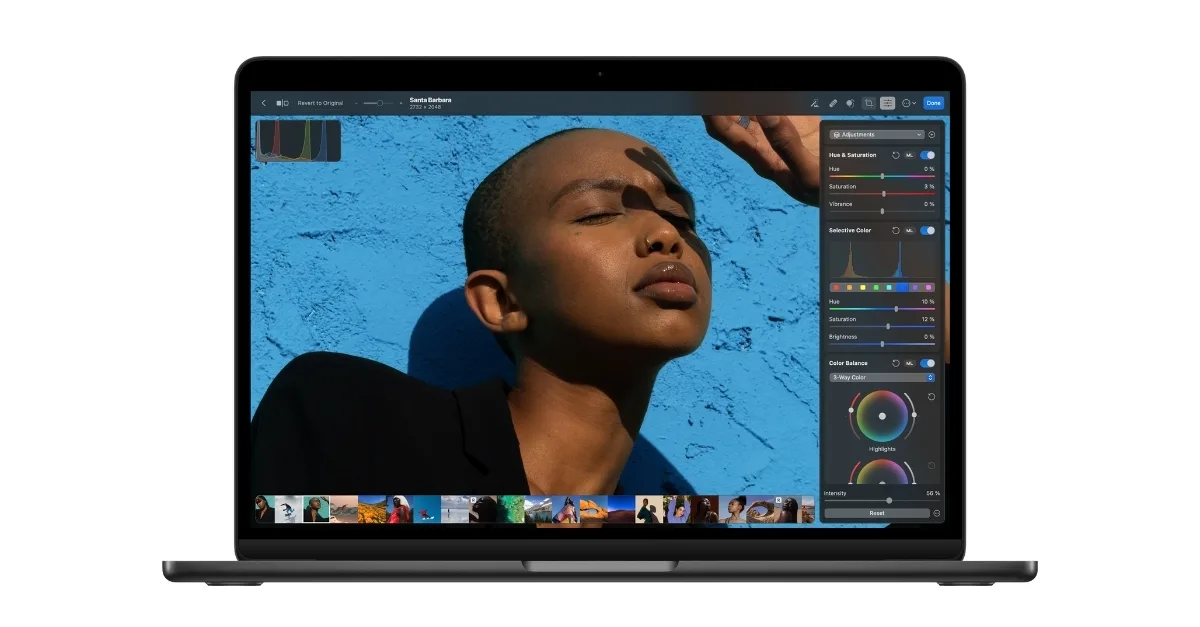Adjust Selective Color Saturation slider
1200x627 pixels.
pos(882,326)
